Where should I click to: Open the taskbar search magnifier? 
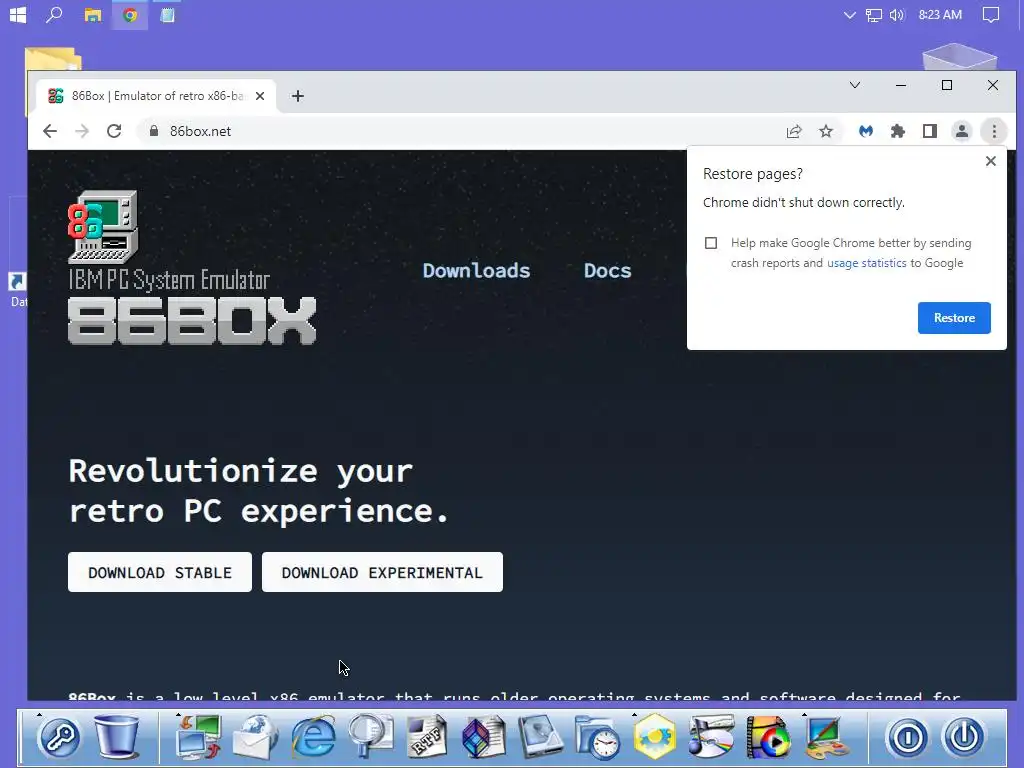coord(54,14)
